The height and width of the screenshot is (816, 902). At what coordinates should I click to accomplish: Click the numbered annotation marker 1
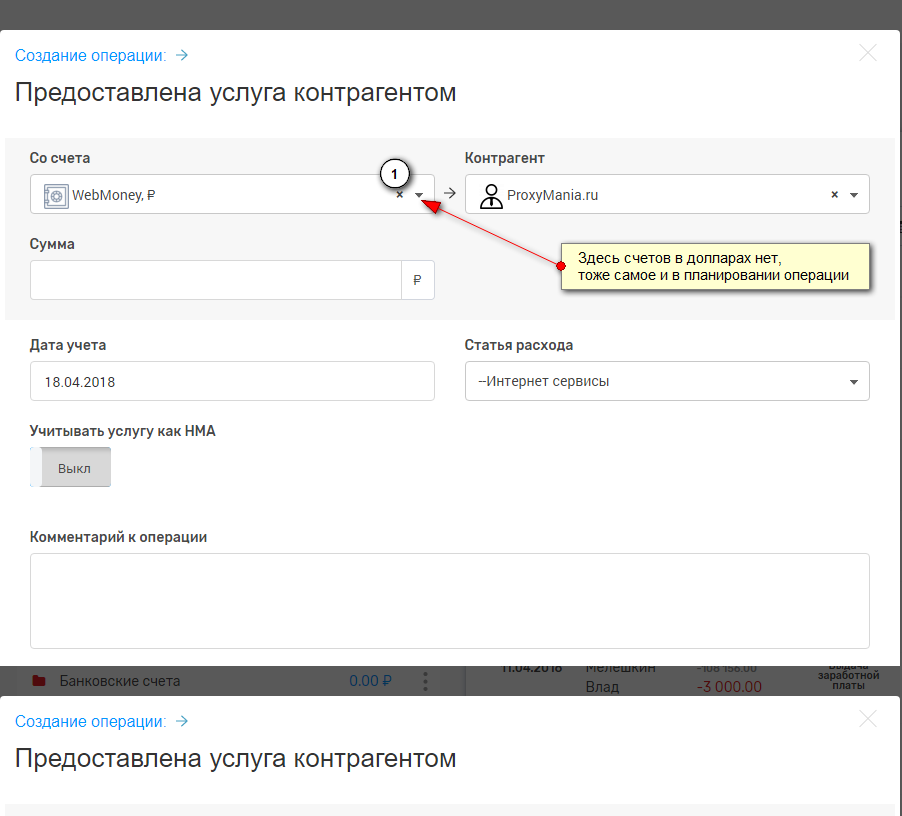[x=394, y=174]
